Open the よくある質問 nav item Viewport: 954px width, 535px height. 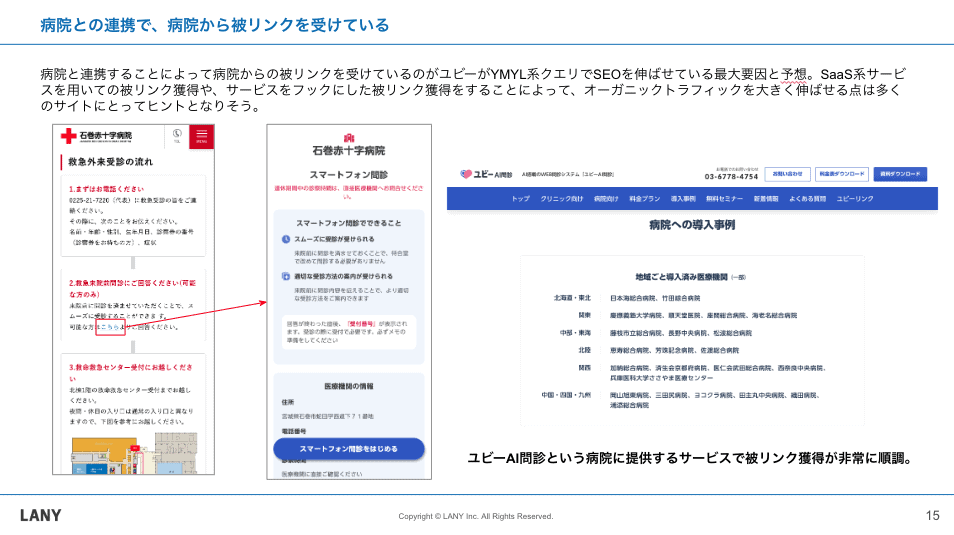[807, 199]
